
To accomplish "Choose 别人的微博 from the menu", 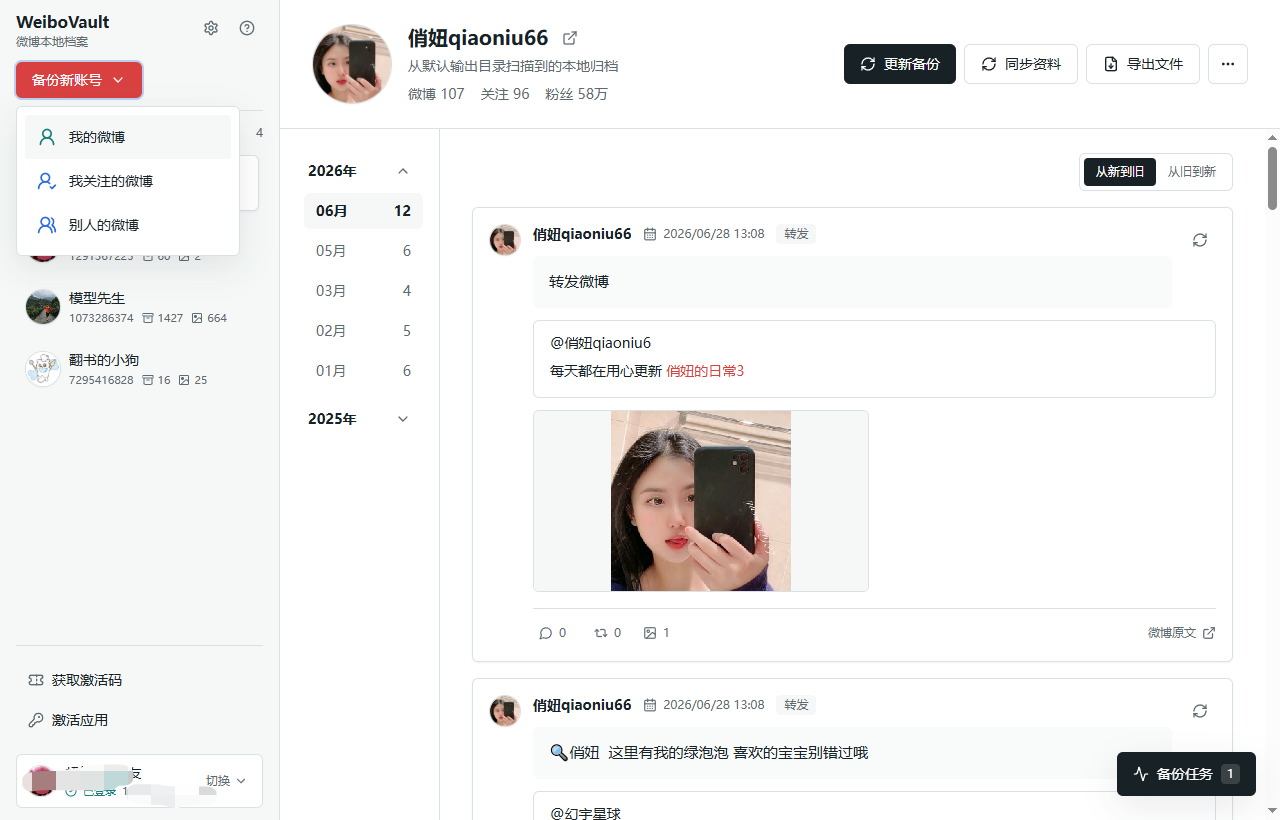I will [x=128, y=225].
